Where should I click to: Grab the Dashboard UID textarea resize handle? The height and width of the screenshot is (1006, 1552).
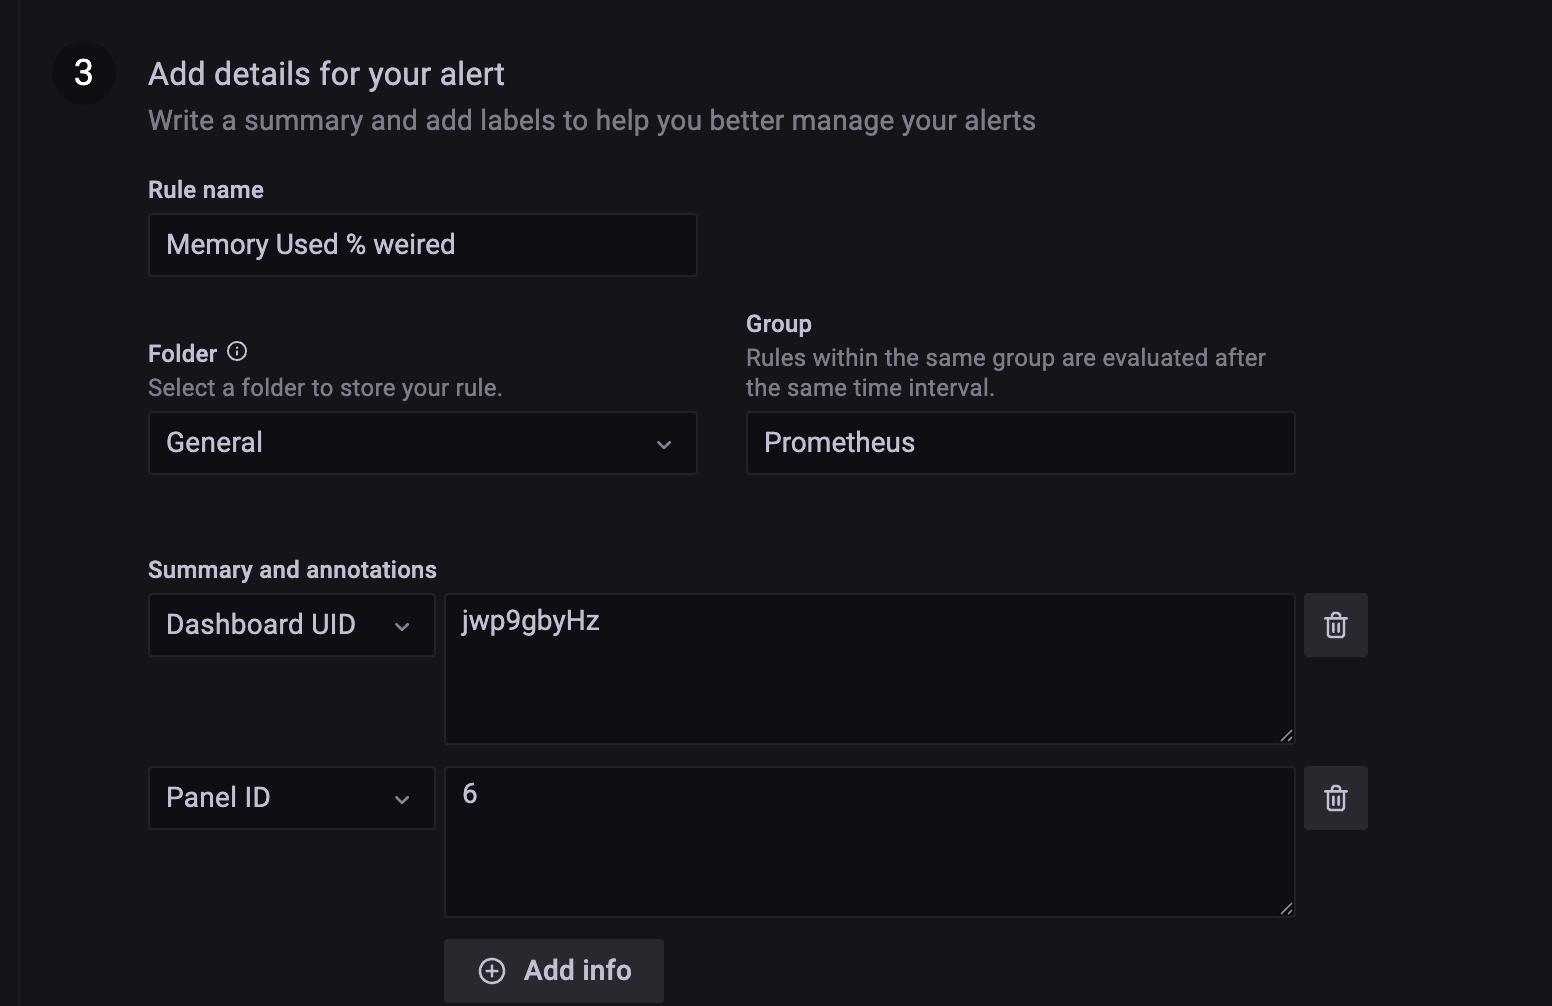coord(1286,736)
